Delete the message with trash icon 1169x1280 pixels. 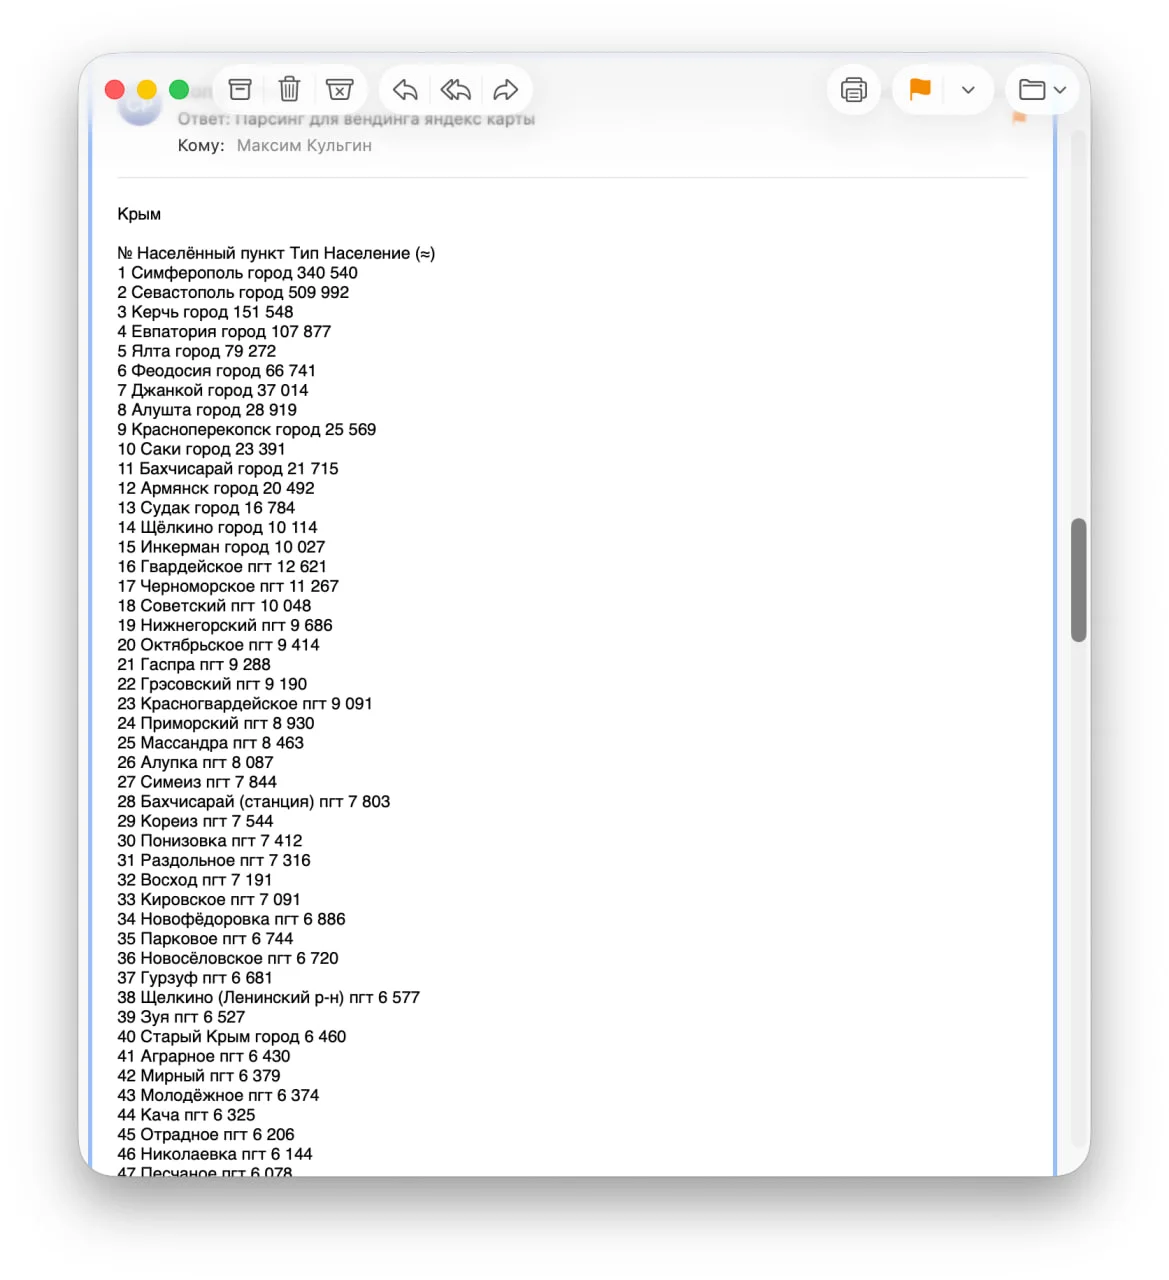[289, 90]
